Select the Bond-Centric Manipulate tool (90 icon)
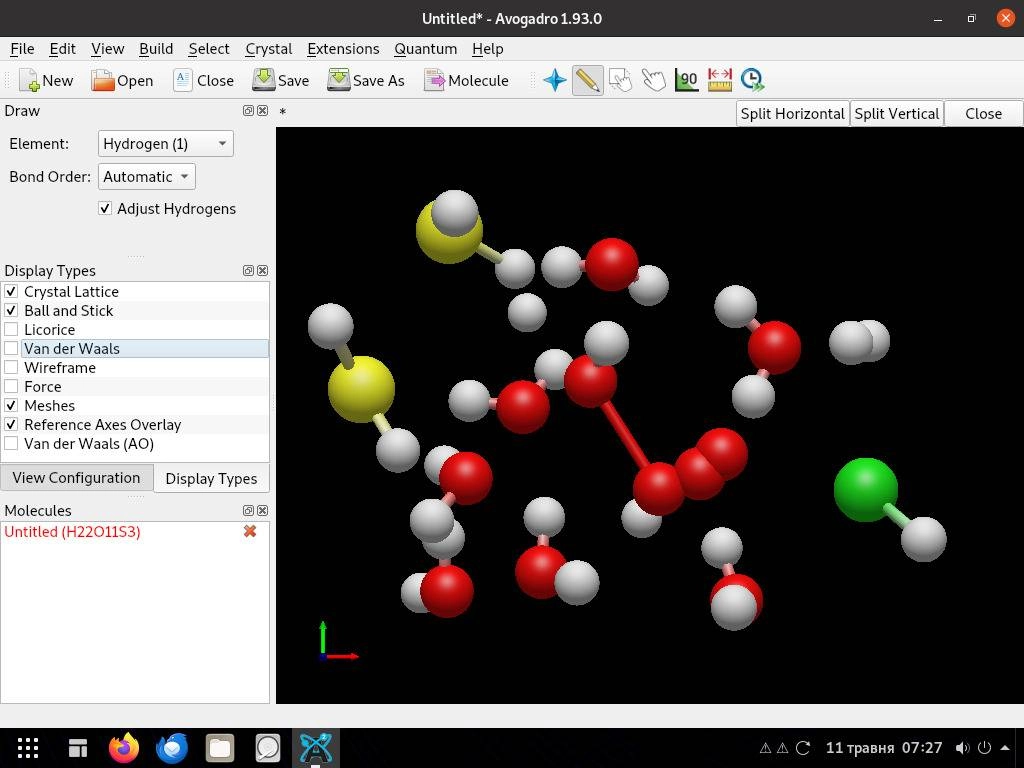The height and width of the screenshot is (768, 1024). (x=686, y=80)
